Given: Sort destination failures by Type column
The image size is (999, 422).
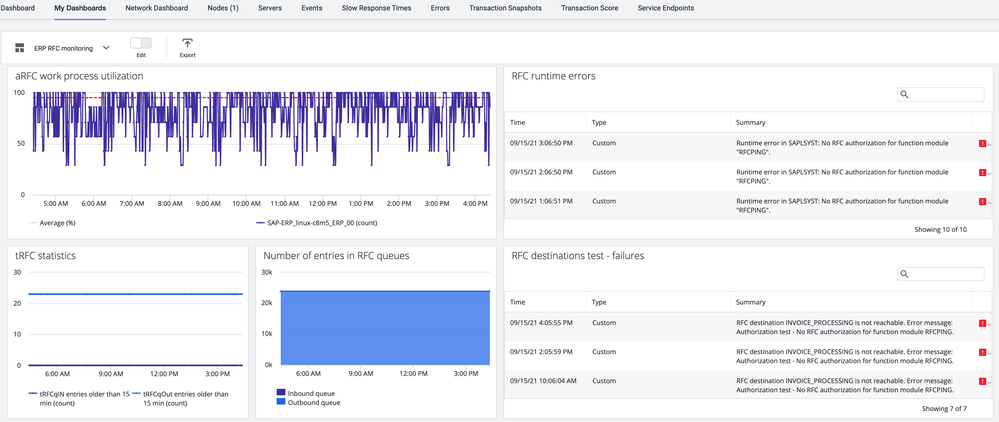Looking at the screenshot, I should [599, 302].
